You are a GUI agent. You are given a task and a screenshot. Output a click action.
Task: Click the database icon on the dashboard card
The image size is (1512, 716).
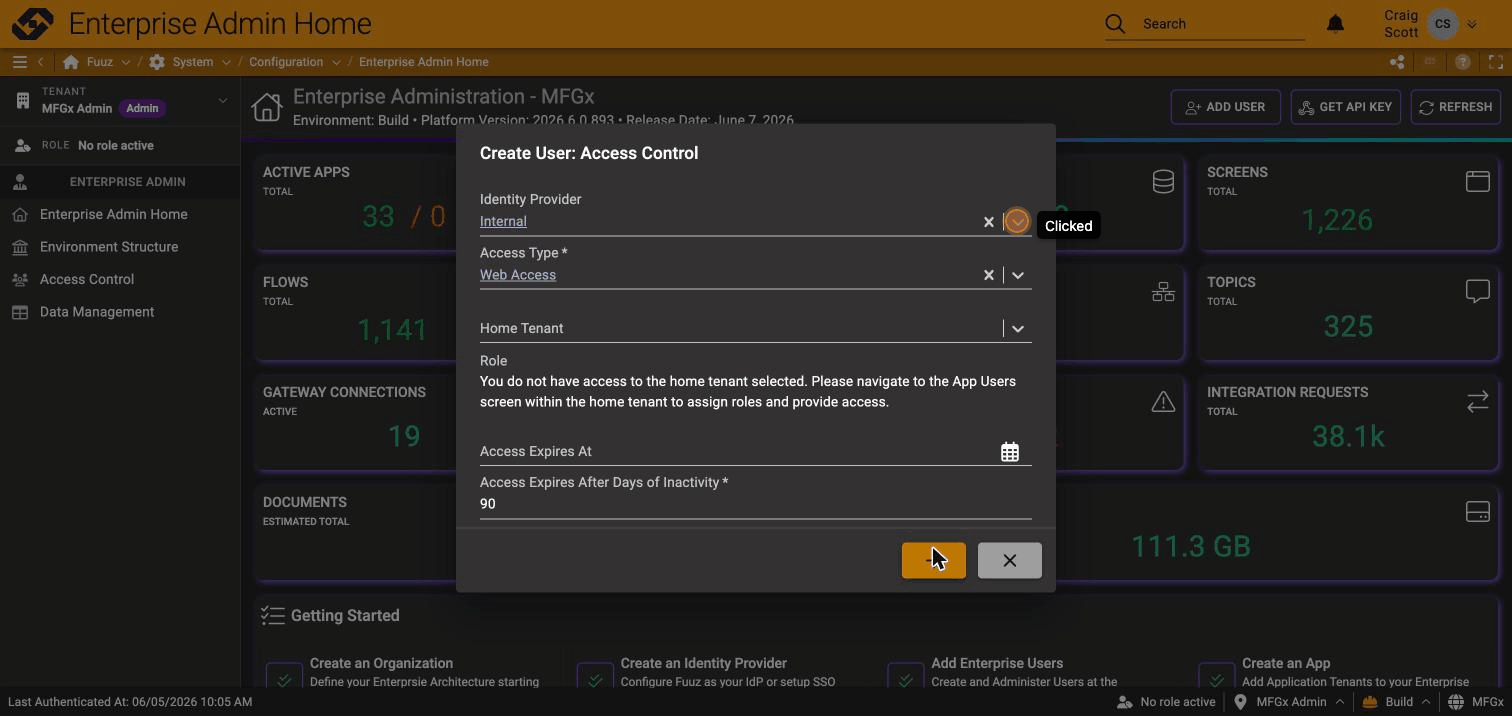pos(1163,181)
